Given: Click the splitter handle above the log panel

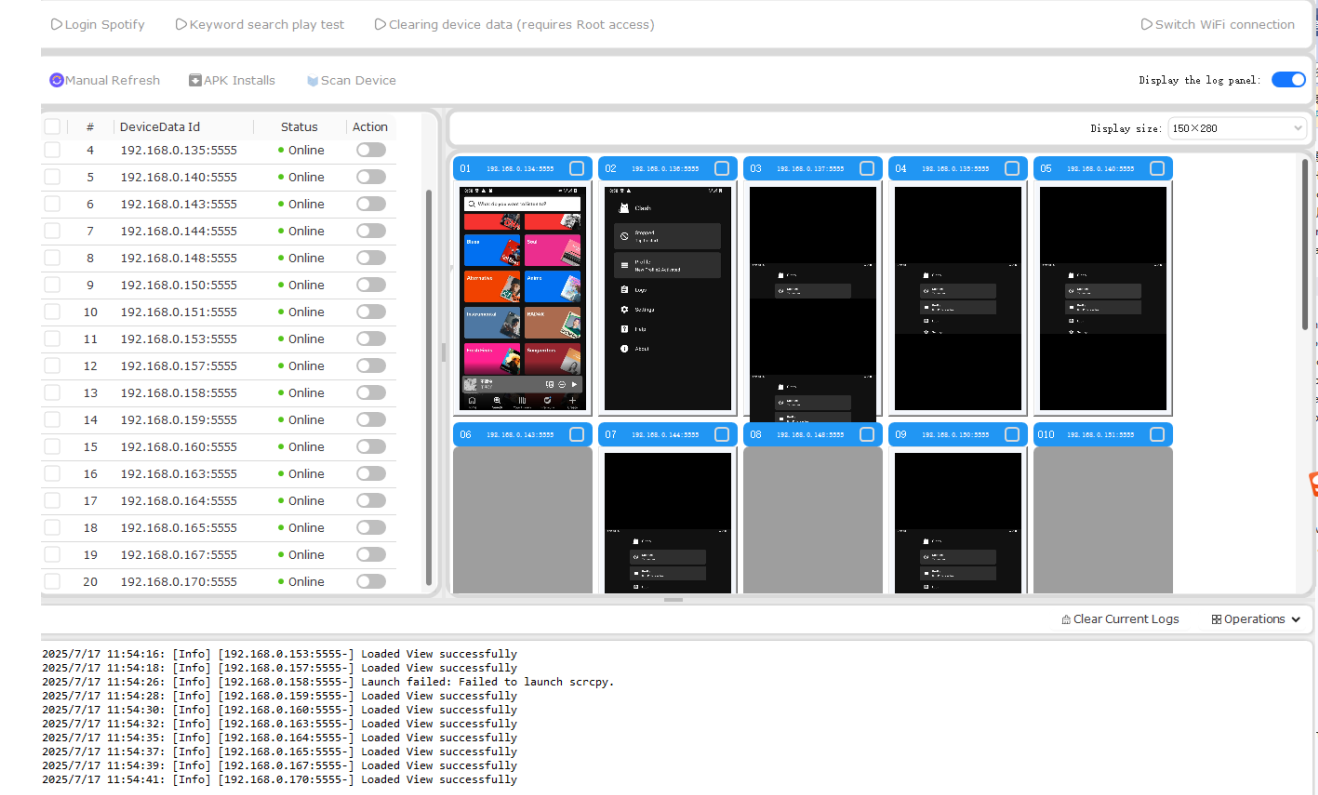Looking at the screenshot, I should pos(673,600).
